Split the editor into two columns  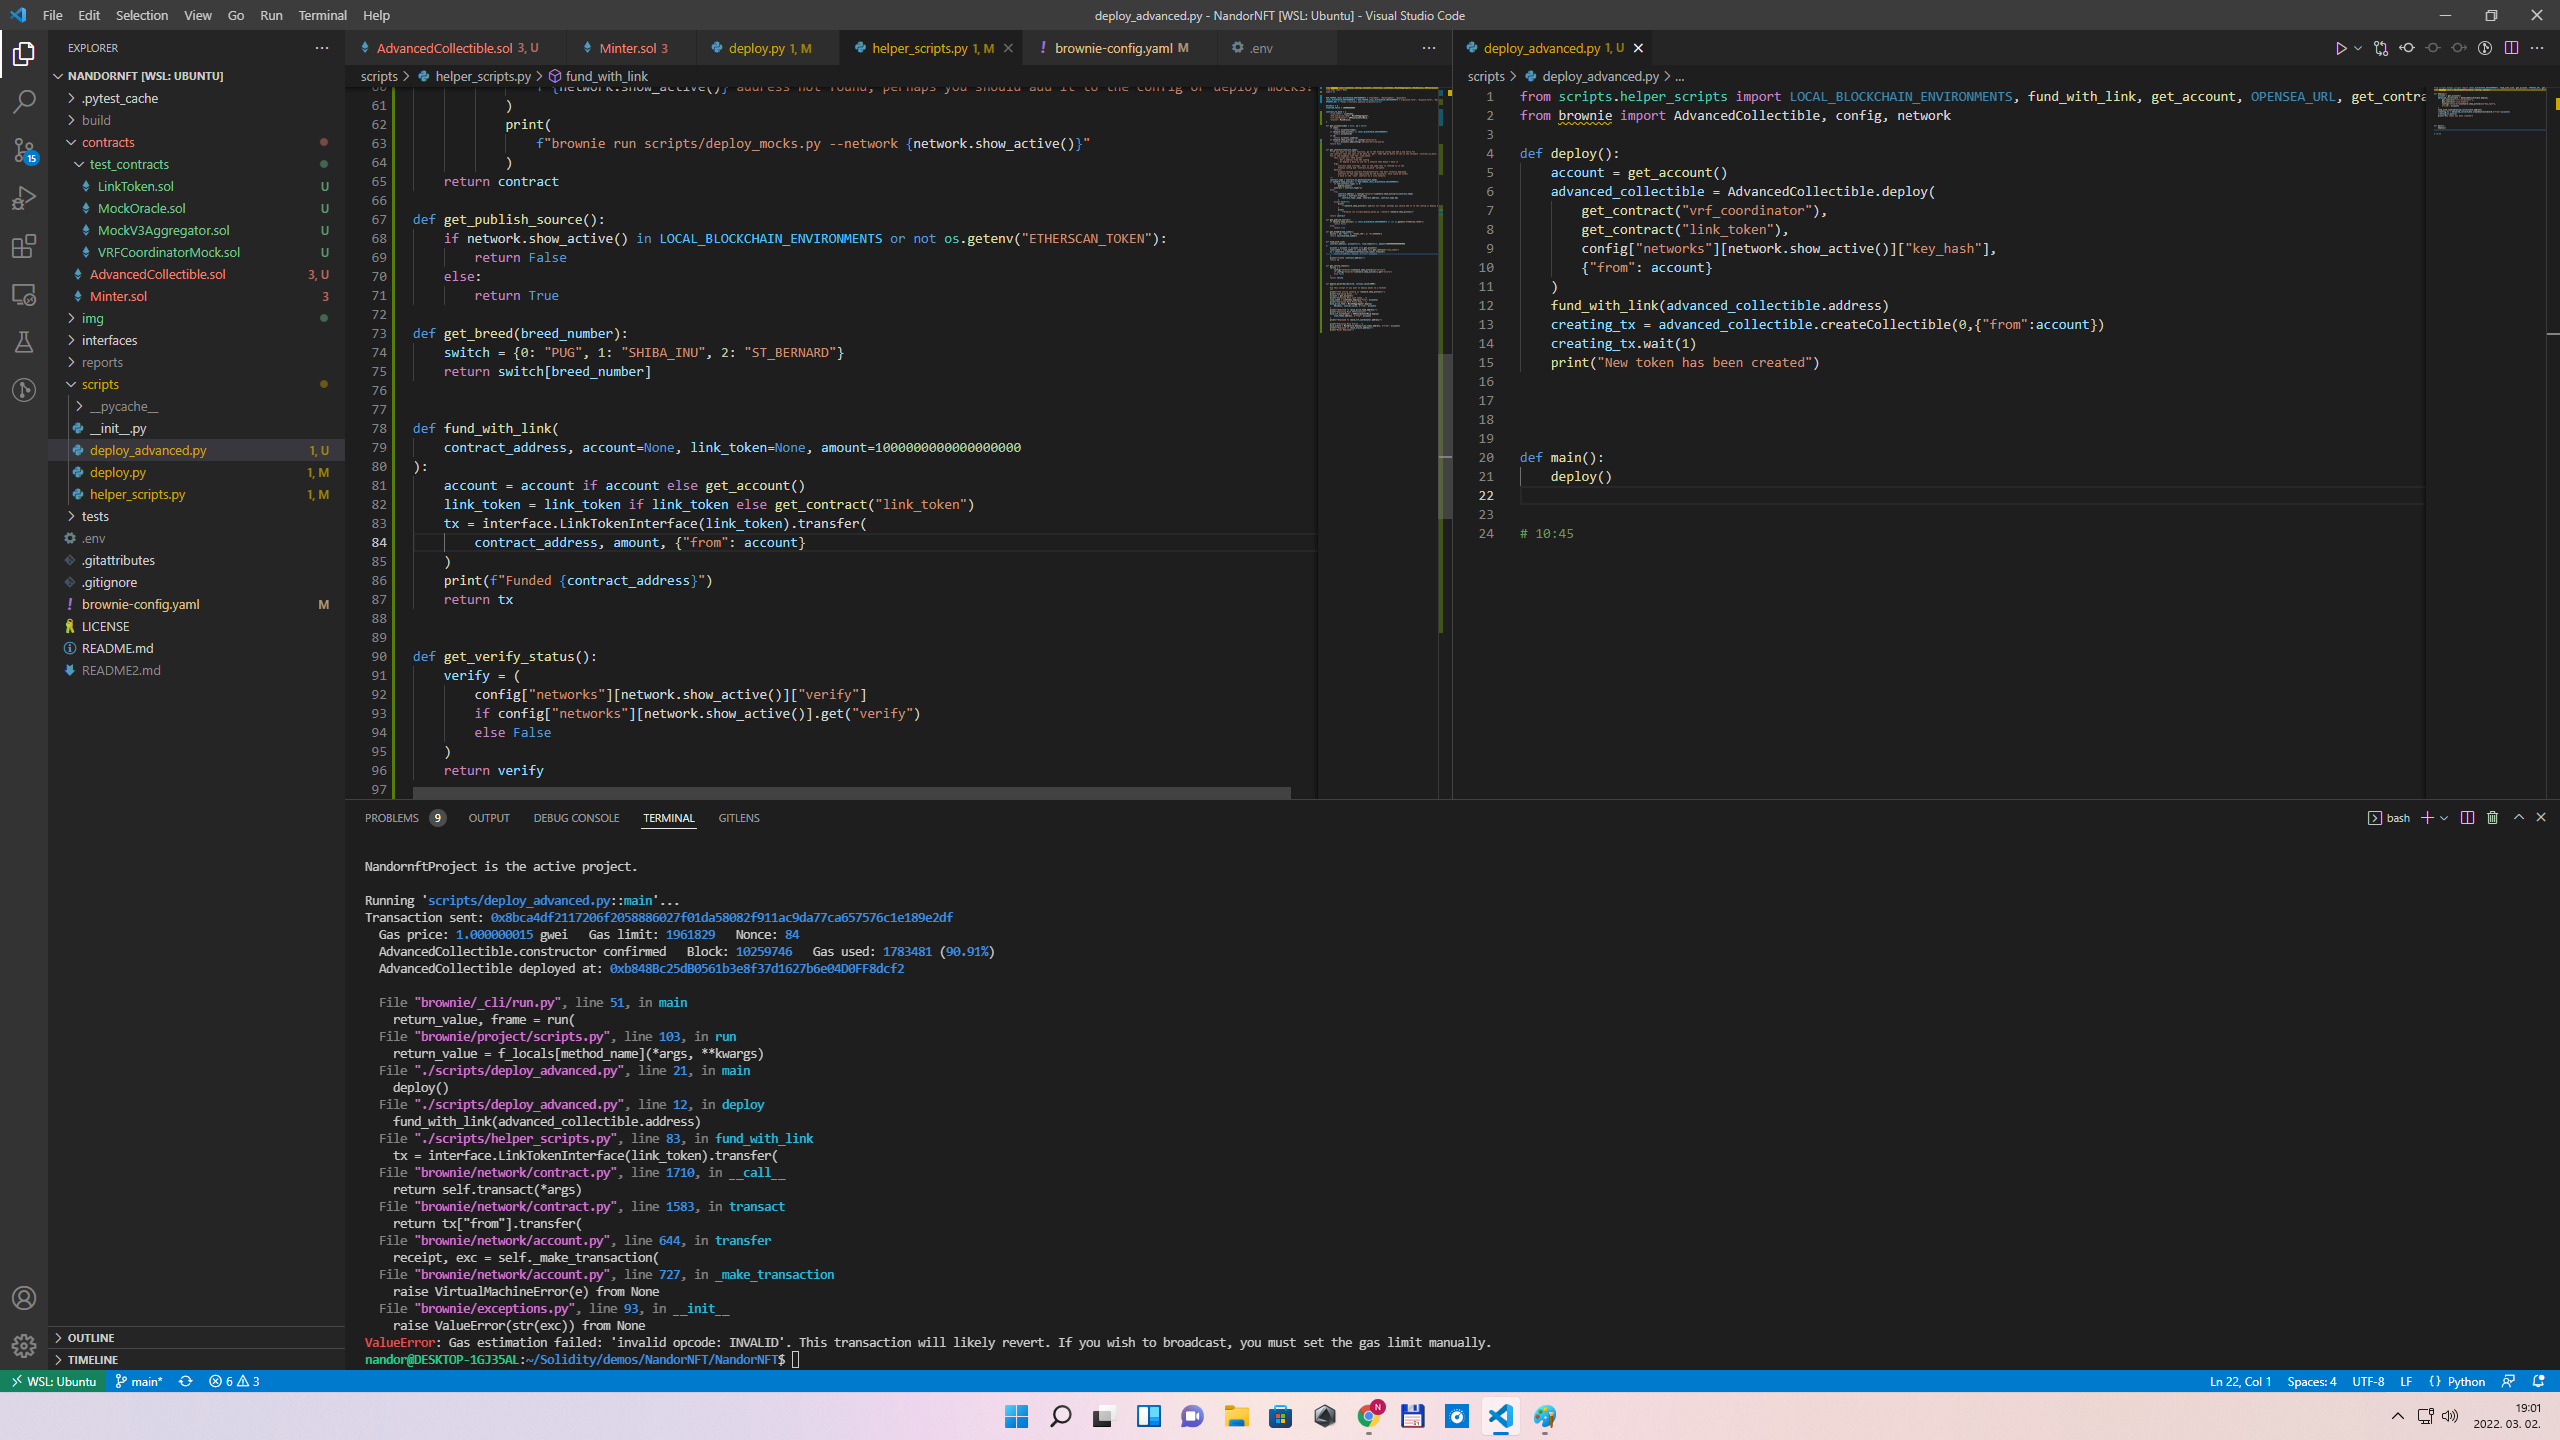(2511, 47)
